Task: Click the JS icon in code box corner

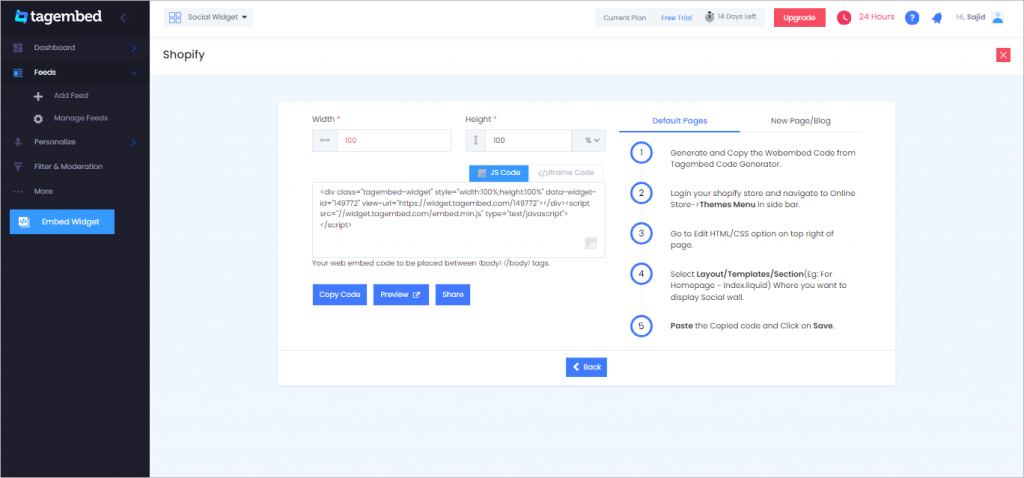Action: coord(590,244)
